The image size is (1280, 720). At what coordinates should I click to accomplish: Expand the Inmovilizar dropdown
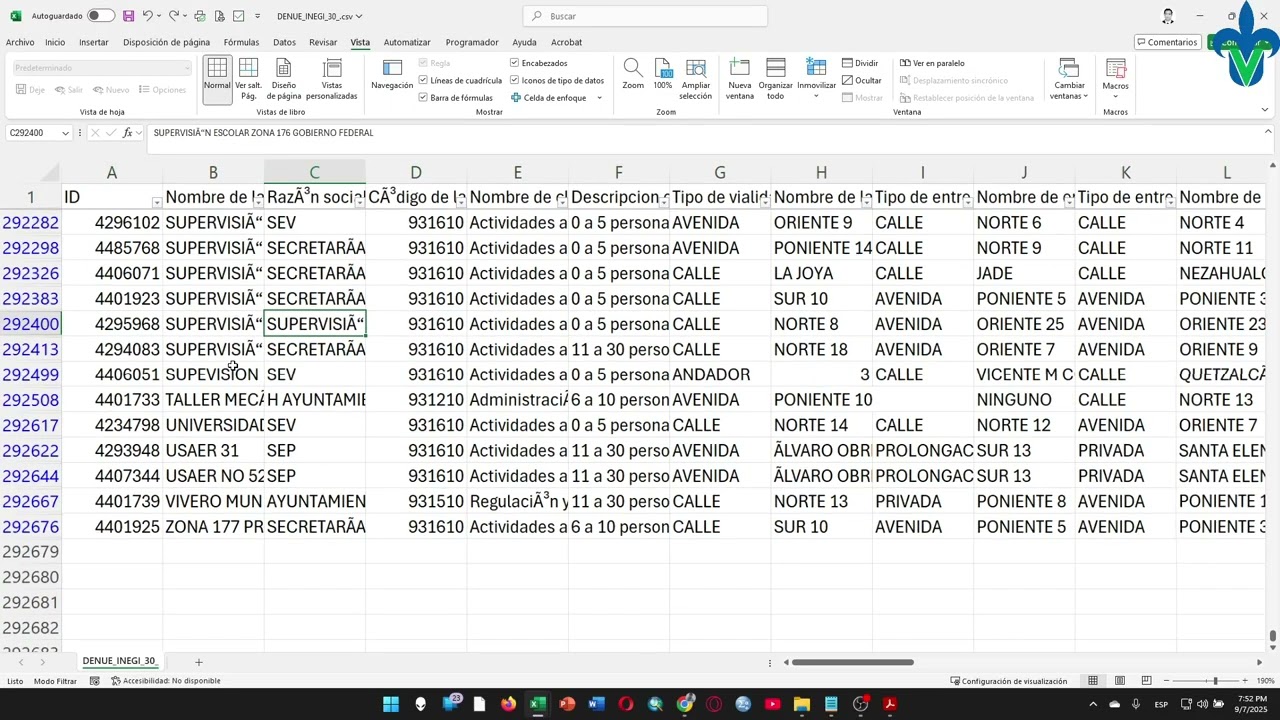816,96
